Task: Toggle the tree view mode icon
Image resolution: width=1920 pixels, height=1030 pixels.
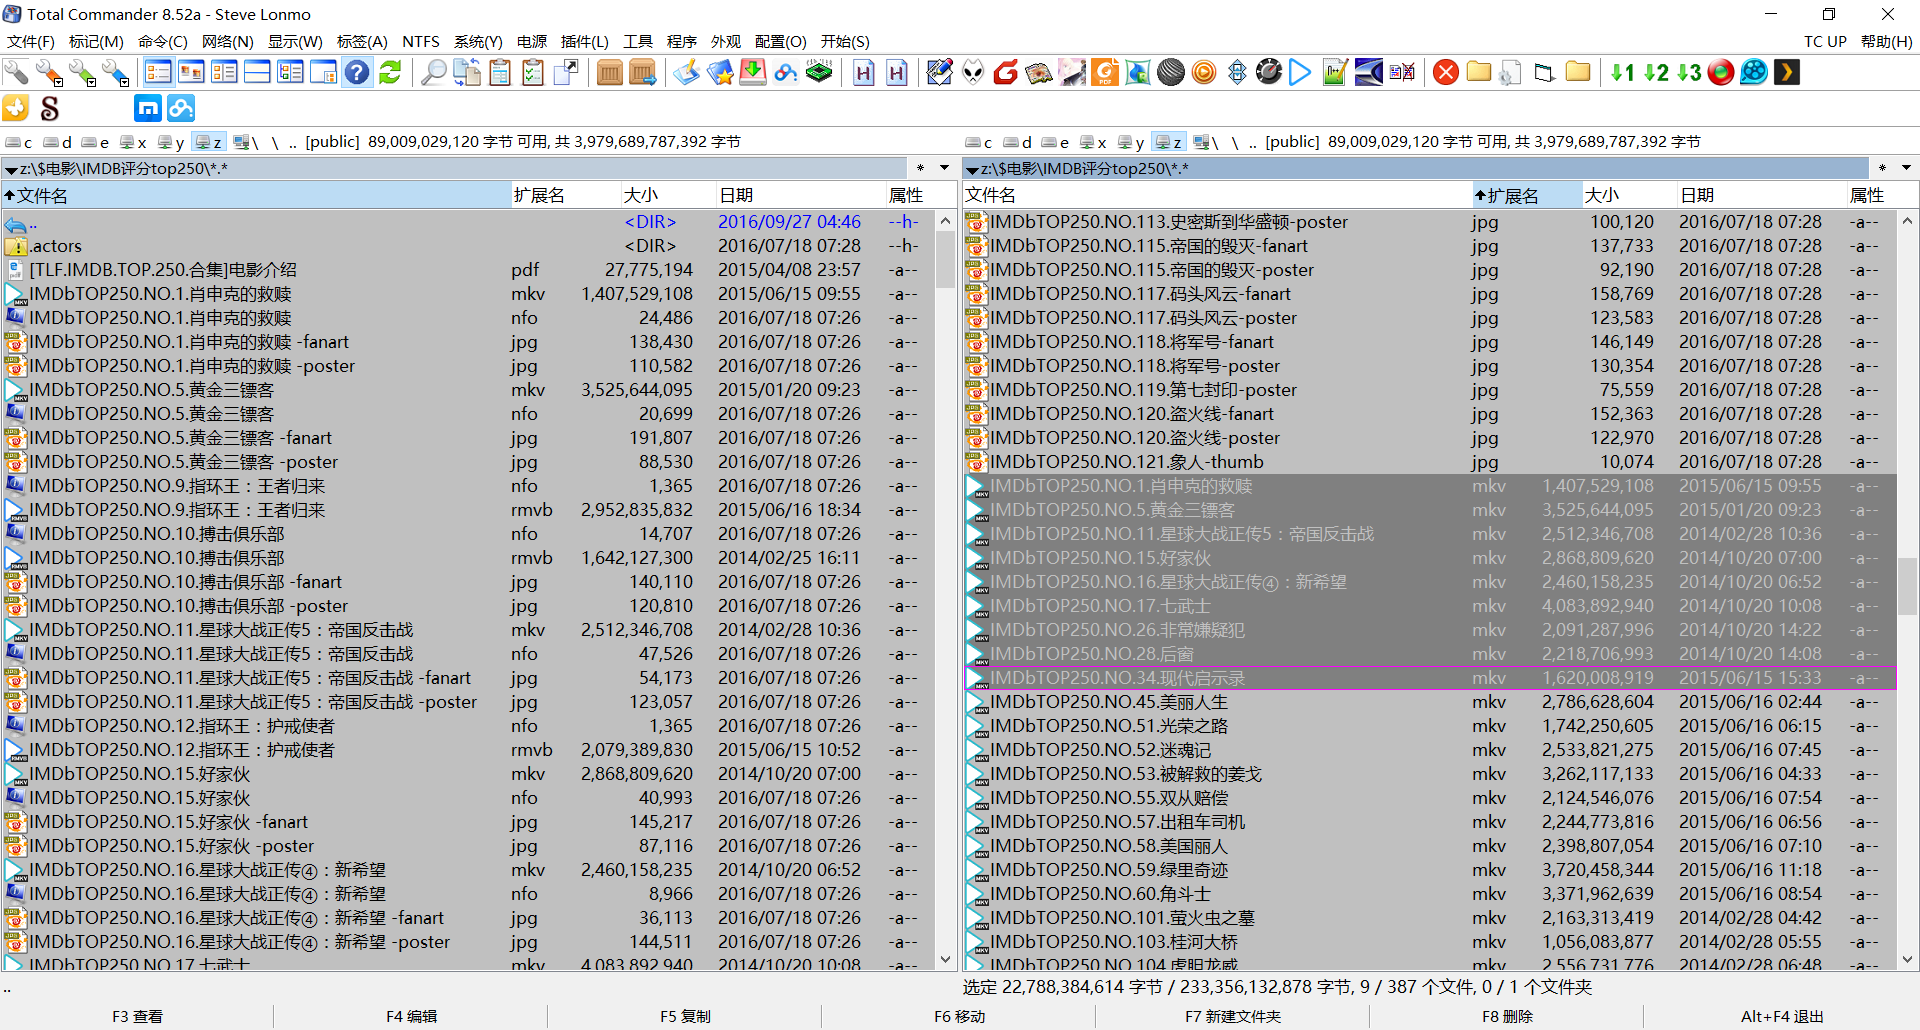Action: 290,72
